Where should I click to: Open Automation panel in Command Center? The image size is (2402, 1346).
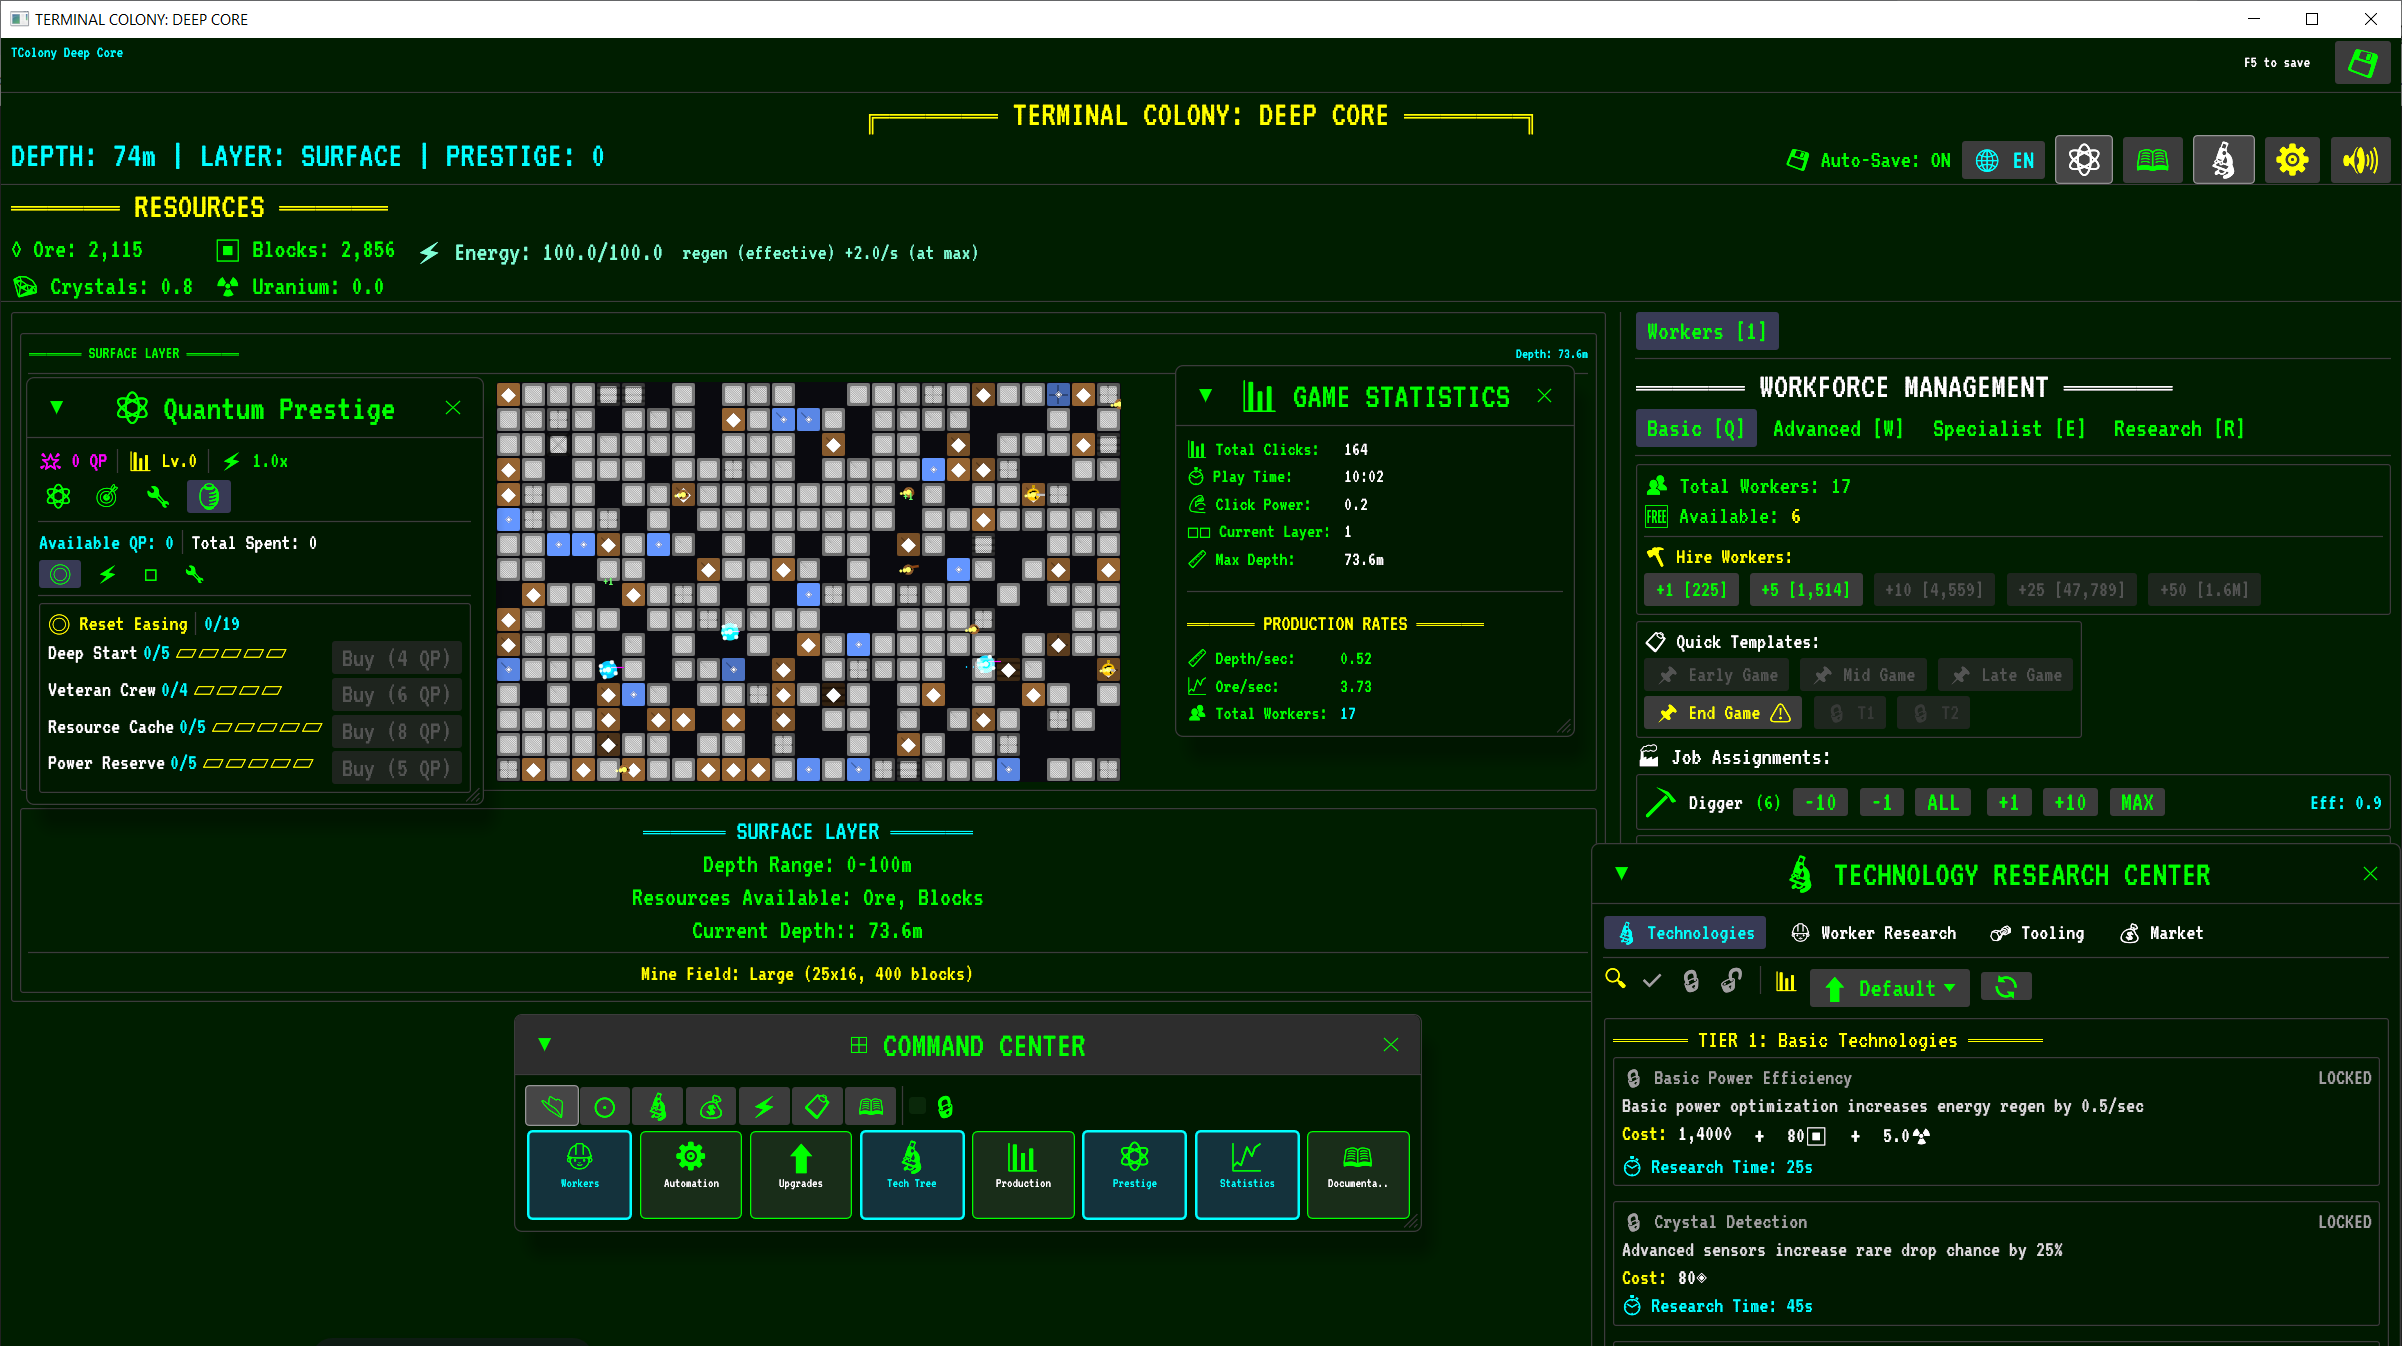point(691,1173)
